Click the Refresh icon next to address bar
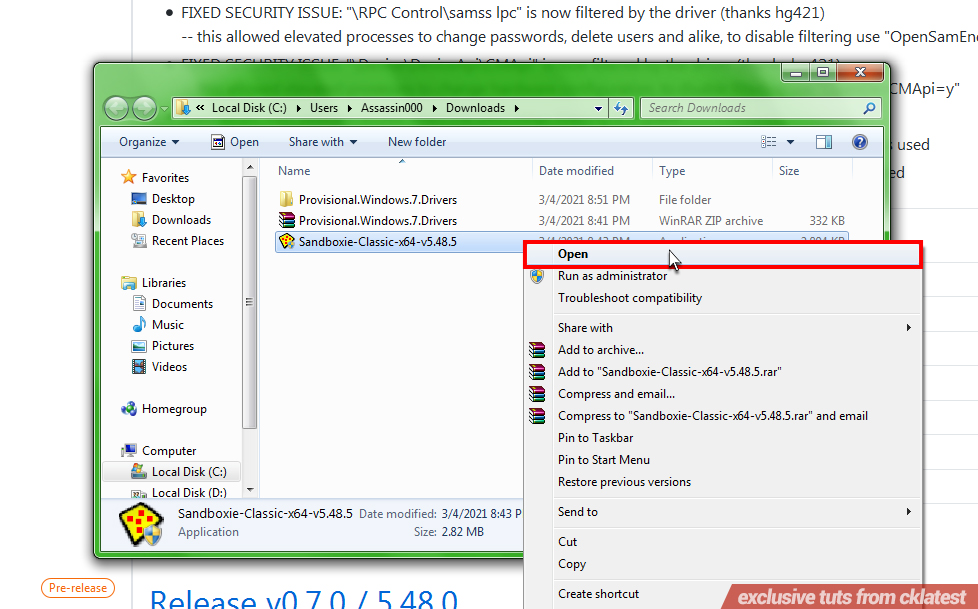The width and height of the screenshot is (978, 609). pos(621,107)
